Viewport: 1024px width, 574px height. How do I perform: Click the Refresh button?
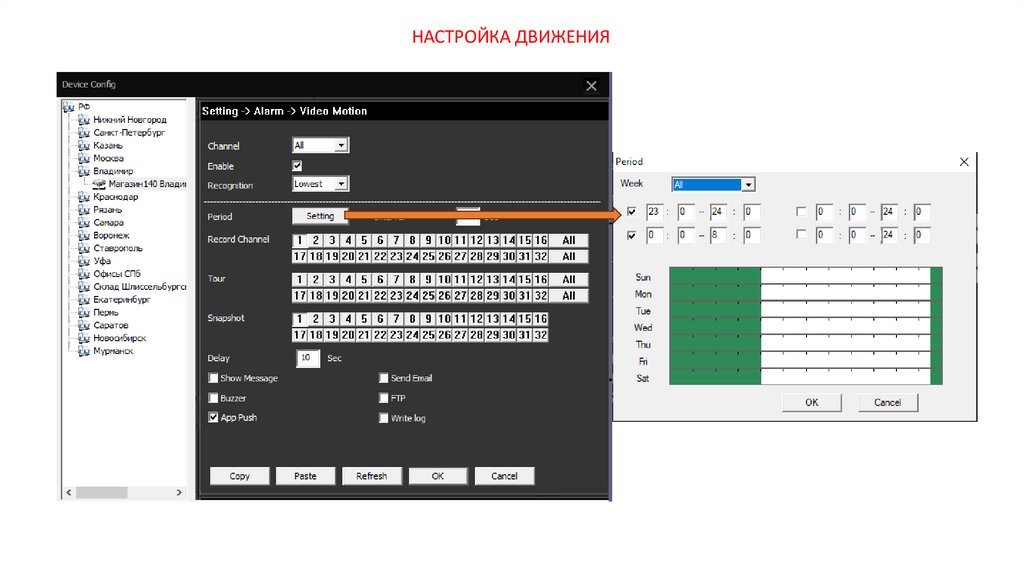point(372,476)
